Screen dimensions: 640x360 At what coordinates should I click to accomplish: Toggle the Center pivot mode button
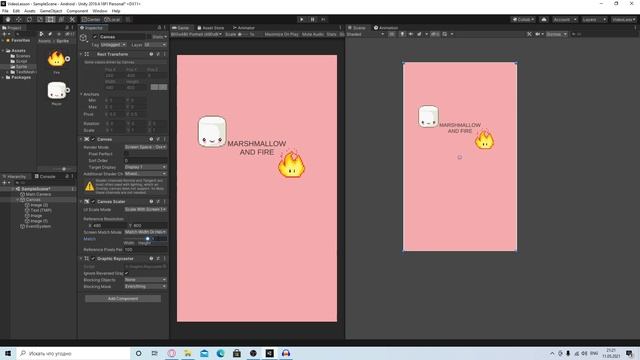click(x=91, y=20)
